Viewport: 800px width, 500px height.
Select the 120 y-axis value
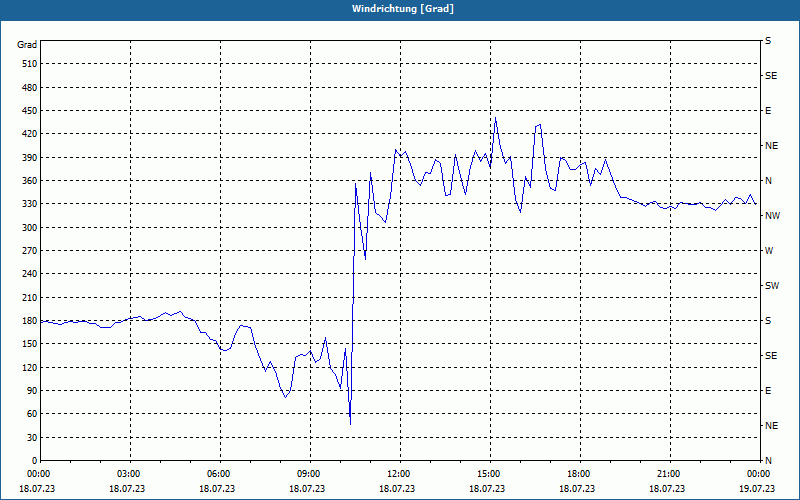[30, 367]
